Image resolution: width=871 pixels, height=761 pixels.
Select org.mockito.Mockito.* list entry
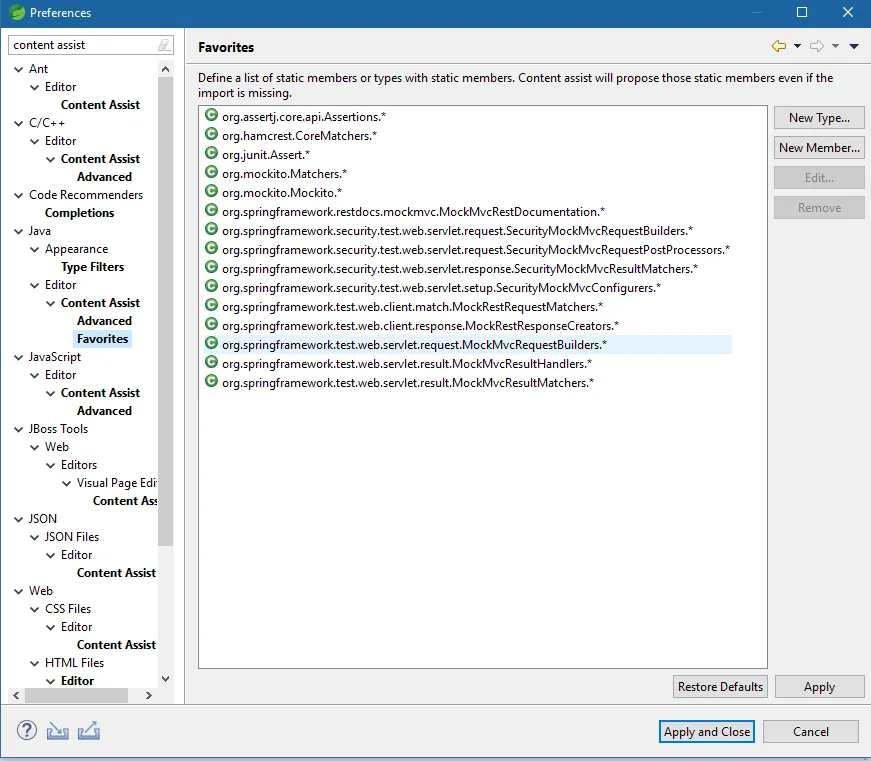(x=282, y=193)
